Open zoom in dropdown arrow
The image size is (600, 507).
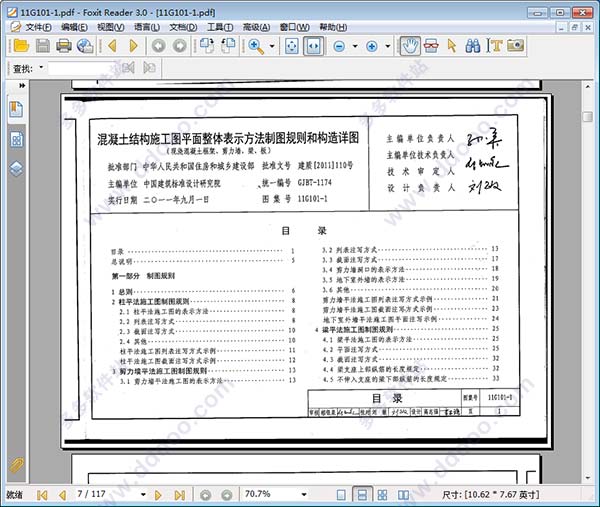pyautogui.click(x=388, y=46)
